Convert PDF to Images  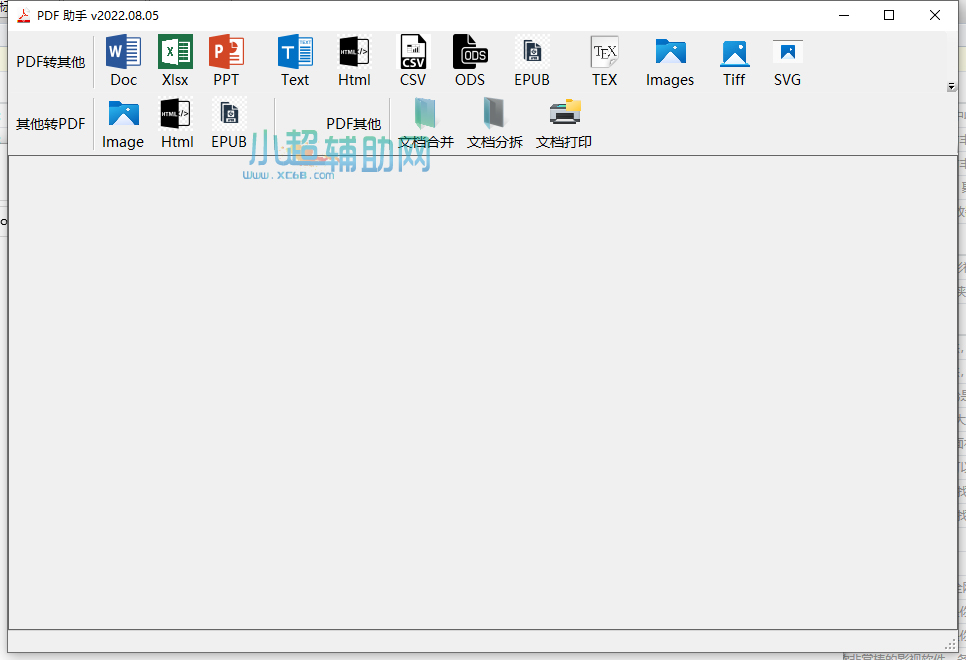tap(670, 61)
